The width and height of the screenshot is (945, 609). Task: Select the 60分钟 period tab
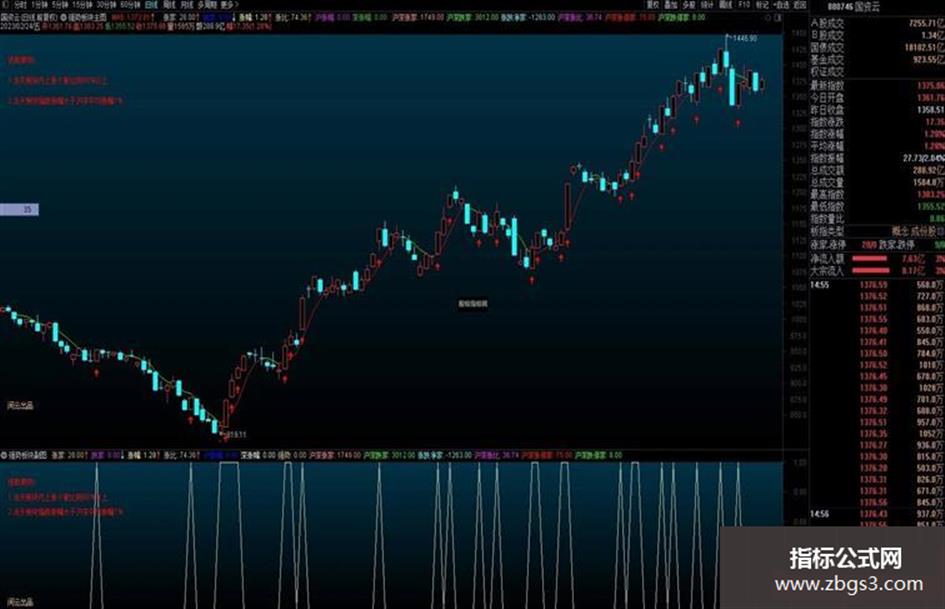[x=130, y=5]
